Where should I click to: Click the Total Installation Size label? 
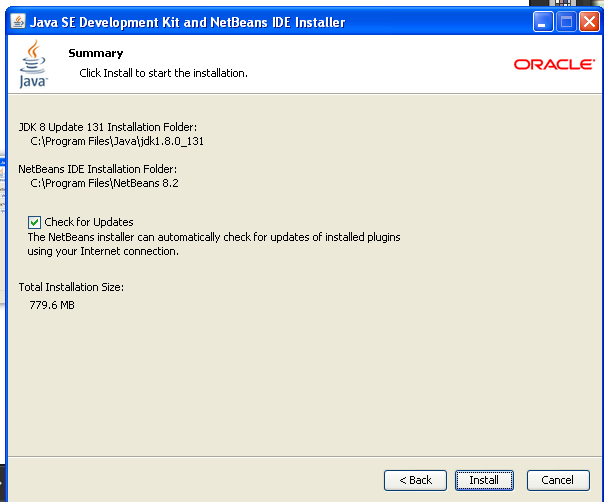tap(71, 288)
